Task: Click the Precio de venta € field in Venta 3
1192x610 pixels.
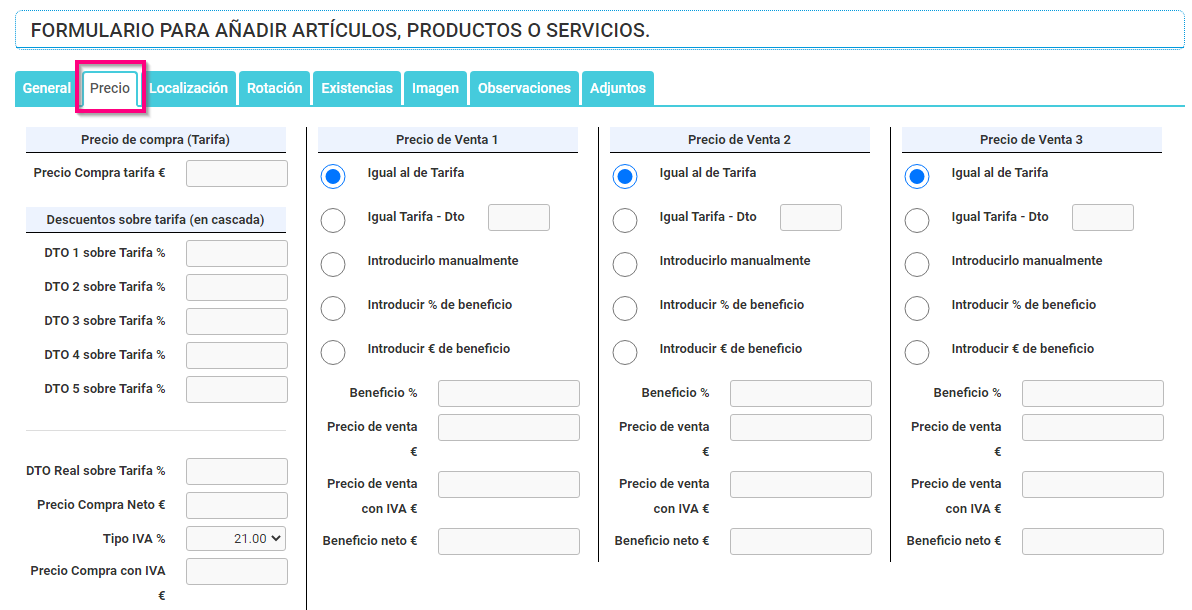Action: click(x=1092, y=427)
